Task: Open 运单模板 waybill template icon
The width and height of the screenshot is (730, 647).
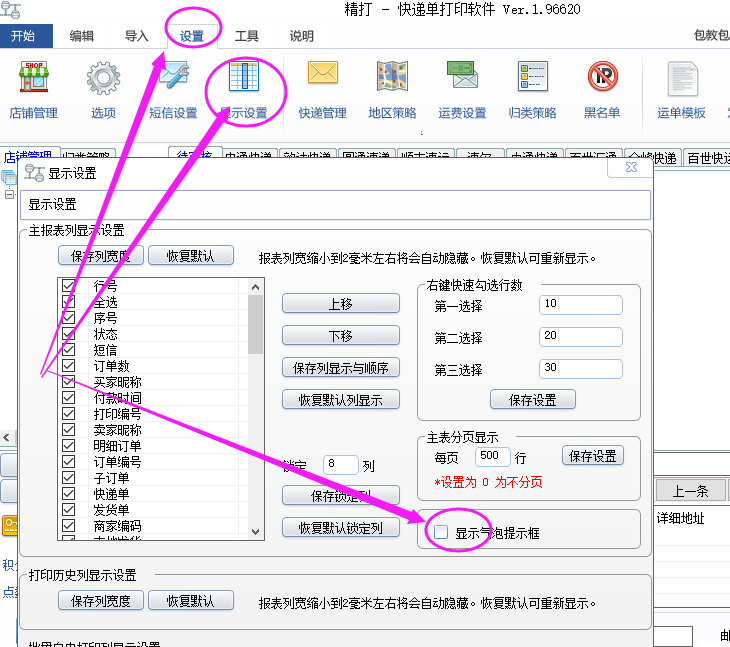Action: 681,78
